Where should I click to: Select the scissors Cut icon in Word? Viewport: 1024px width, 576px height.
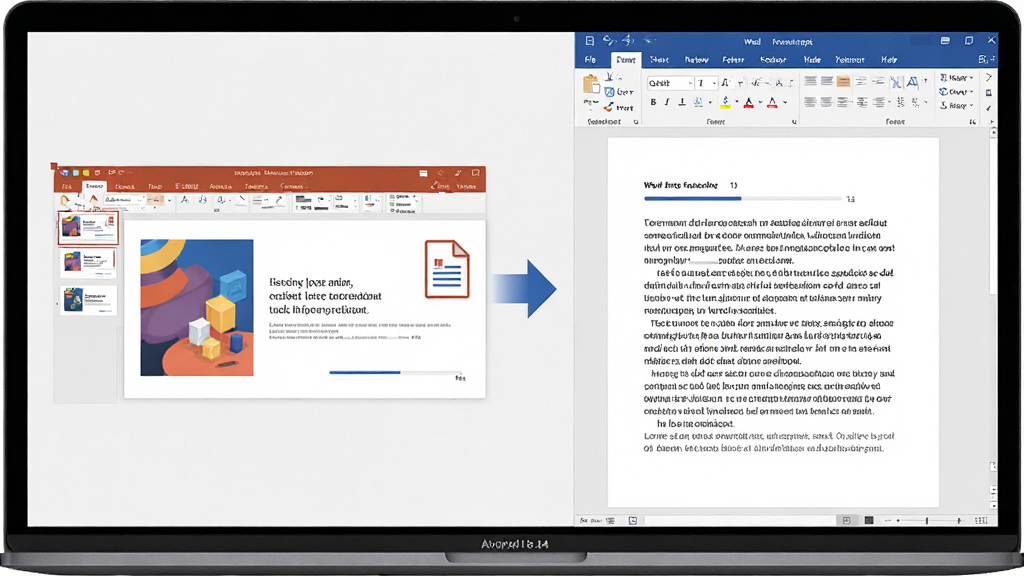coord(609,77)
